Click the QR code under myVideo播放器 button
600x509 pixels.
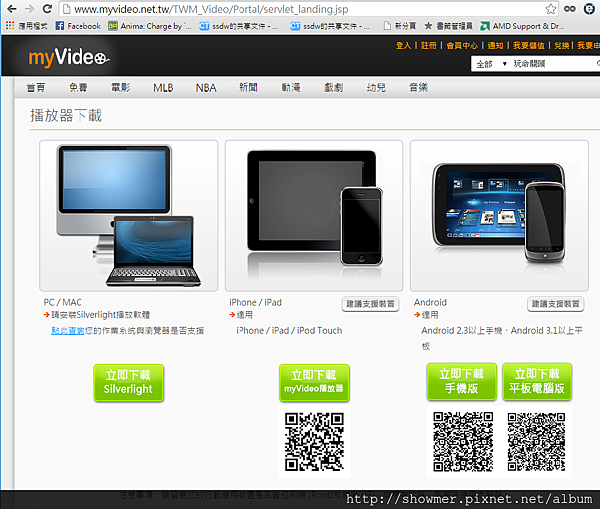(314, 441)
